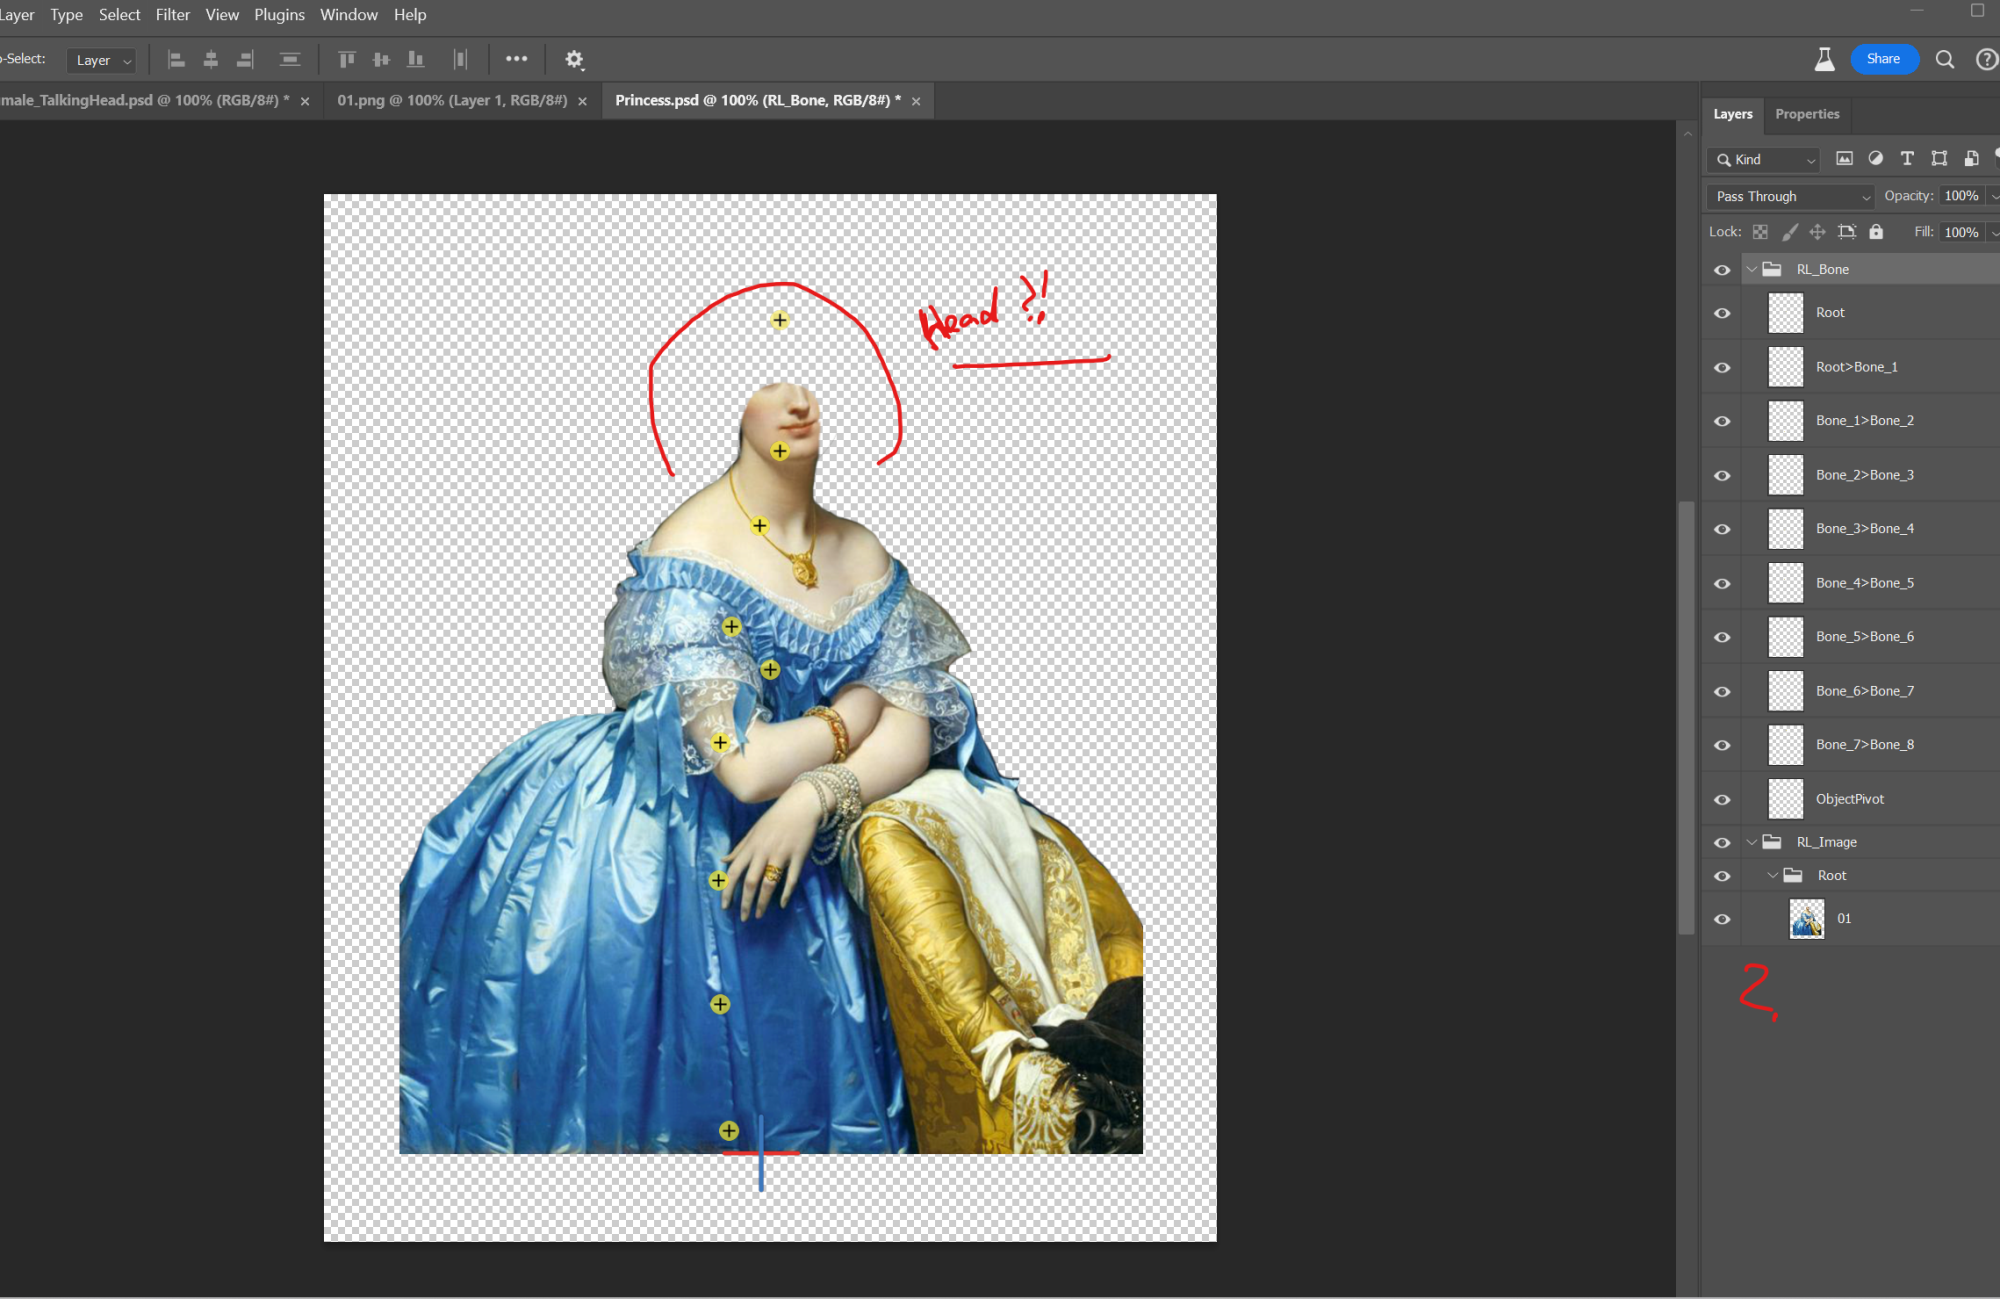Lock position move icon

[1818, 232]
